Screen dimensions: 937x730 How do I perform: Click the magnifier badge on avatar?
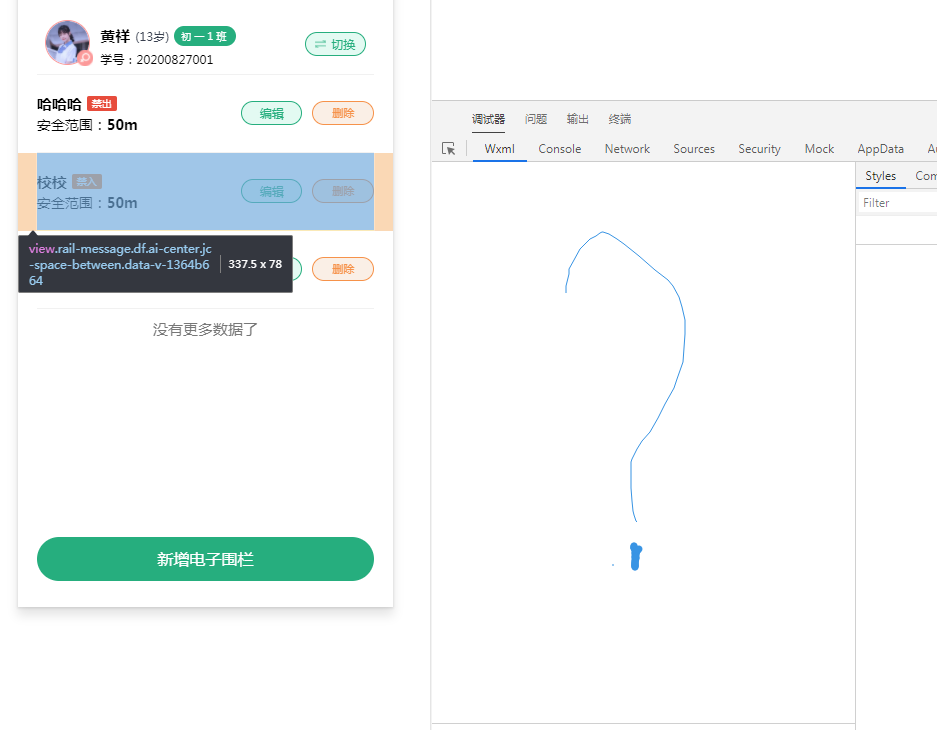pyautogui.click(x=85, y=58)
